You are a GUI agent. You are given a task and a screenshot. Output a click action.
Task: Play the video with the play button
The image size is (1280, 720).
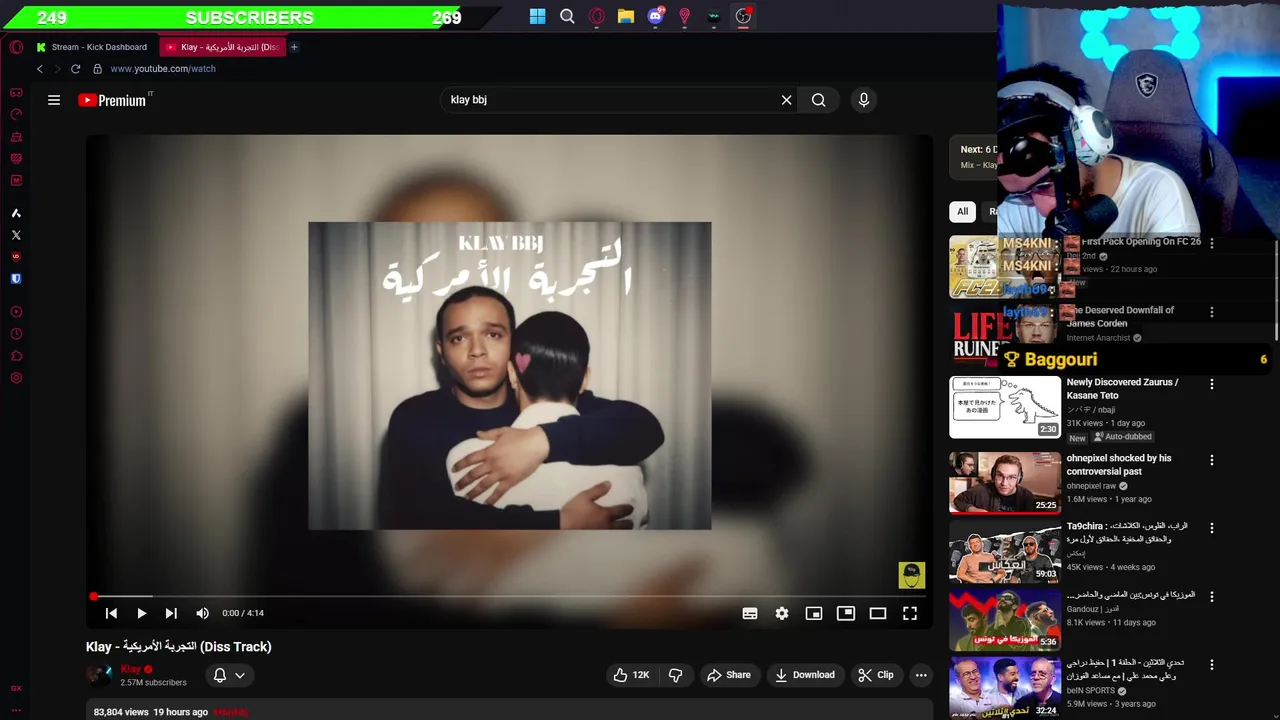pyautogui.click(x=141, y=613)
